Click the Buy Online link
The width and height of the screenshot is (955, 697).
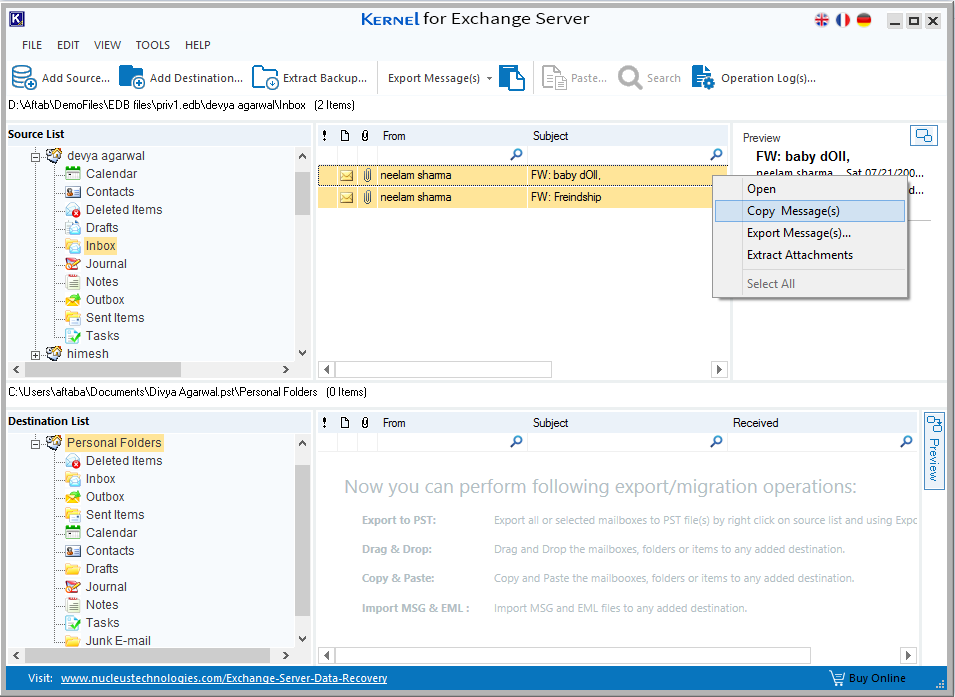(877, 678)
